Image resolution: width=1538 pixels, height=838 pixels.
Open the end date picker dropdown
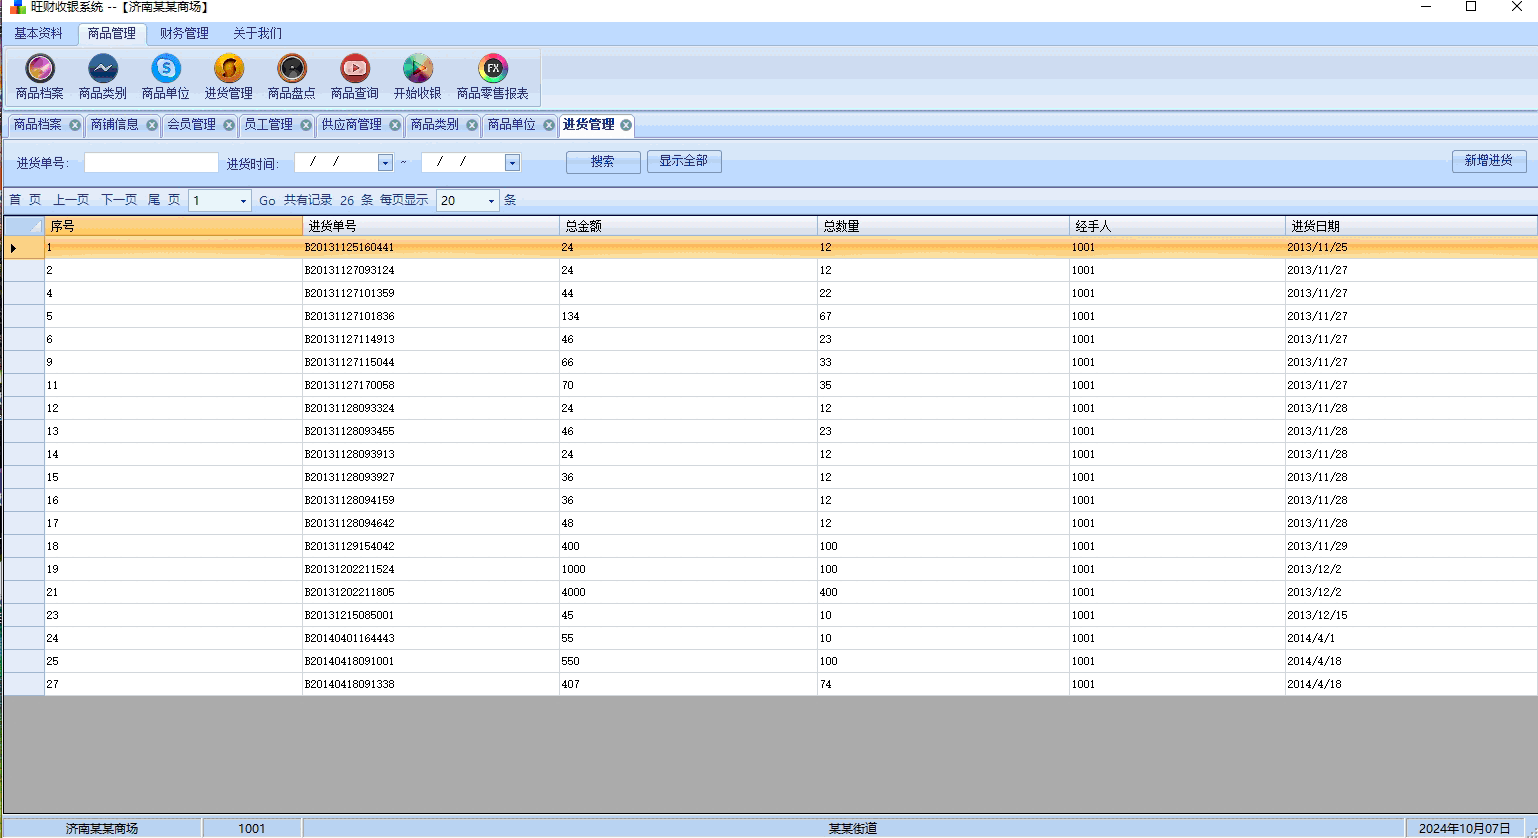click(x=512, y=162)
